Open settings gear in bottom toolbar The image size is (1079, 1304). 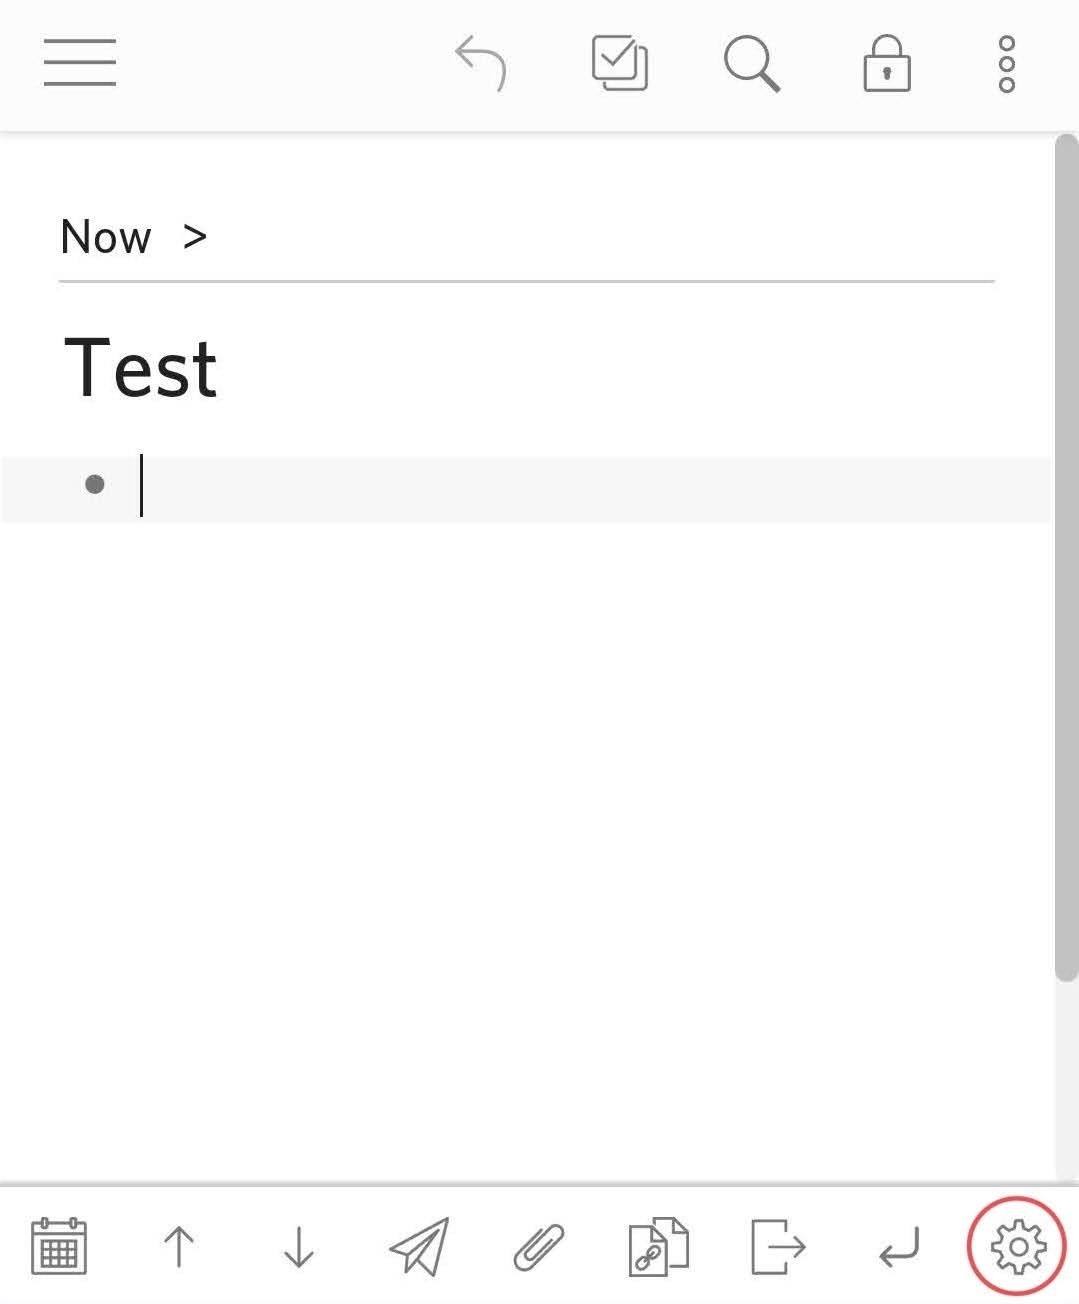(x=1018, y=1246)
